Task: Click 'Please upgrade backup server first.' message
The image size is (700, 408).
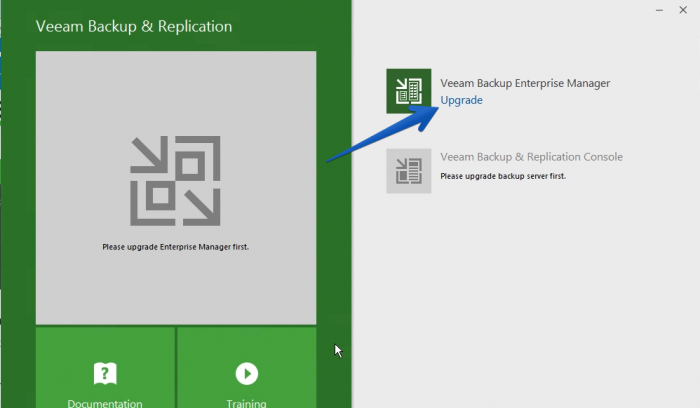Action: click(503, 176)
